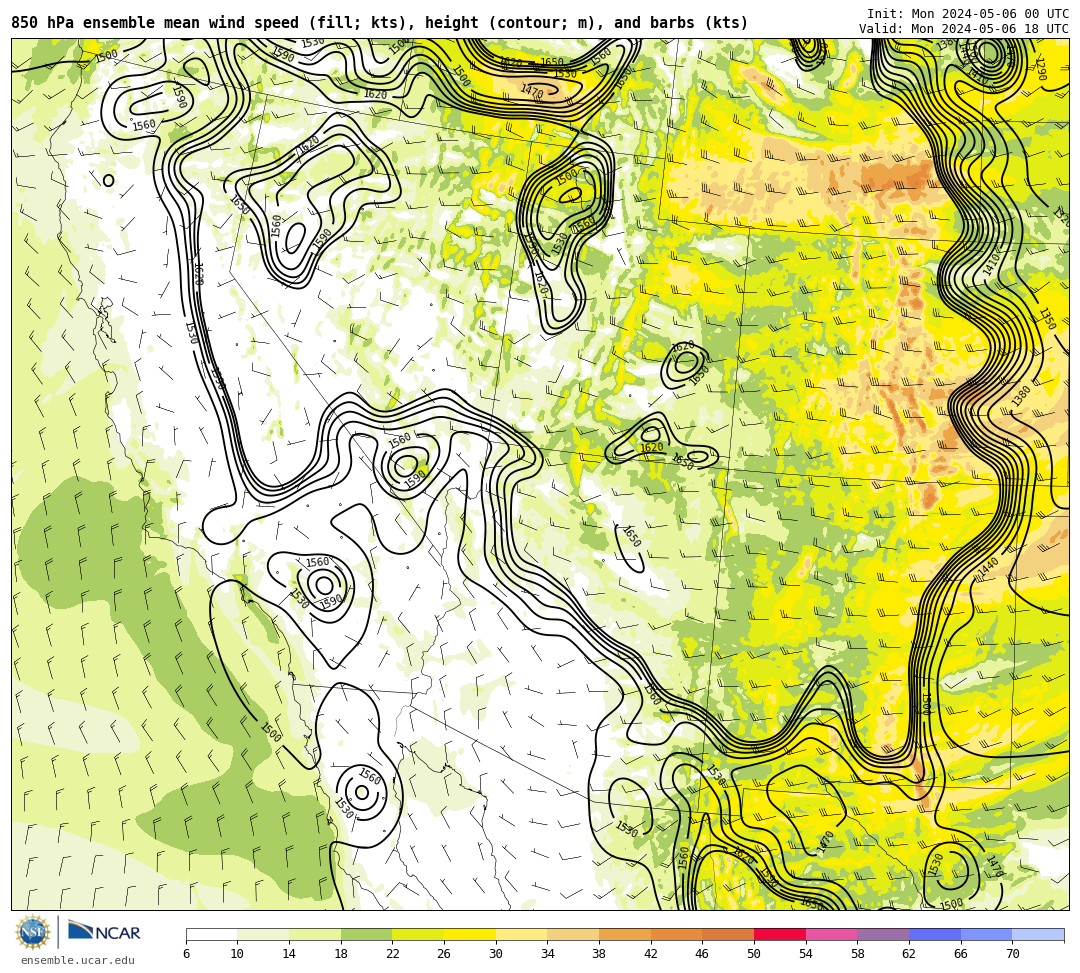Viewport: 1080px width, 973px height.
Task: Click the colorbar tick label 30
Action: [x=496, y=954]
